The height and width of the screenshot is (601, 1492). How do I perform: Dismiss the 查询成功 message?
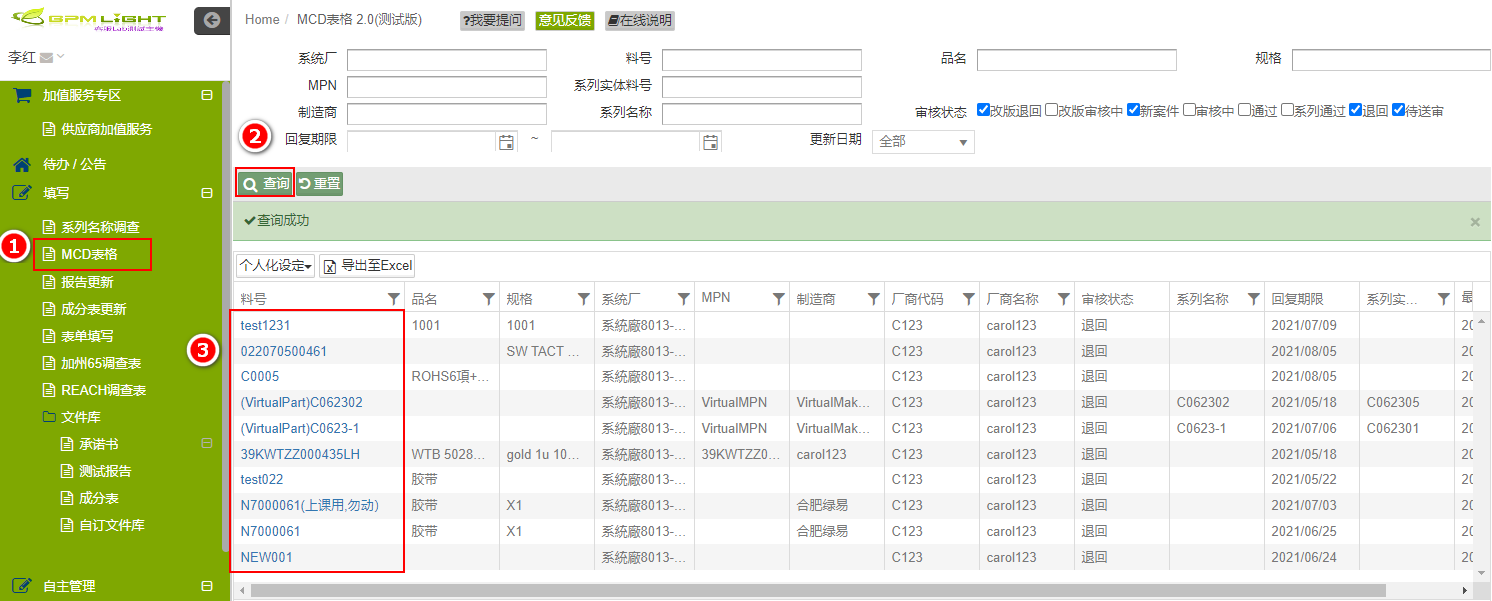[1475, 222]
